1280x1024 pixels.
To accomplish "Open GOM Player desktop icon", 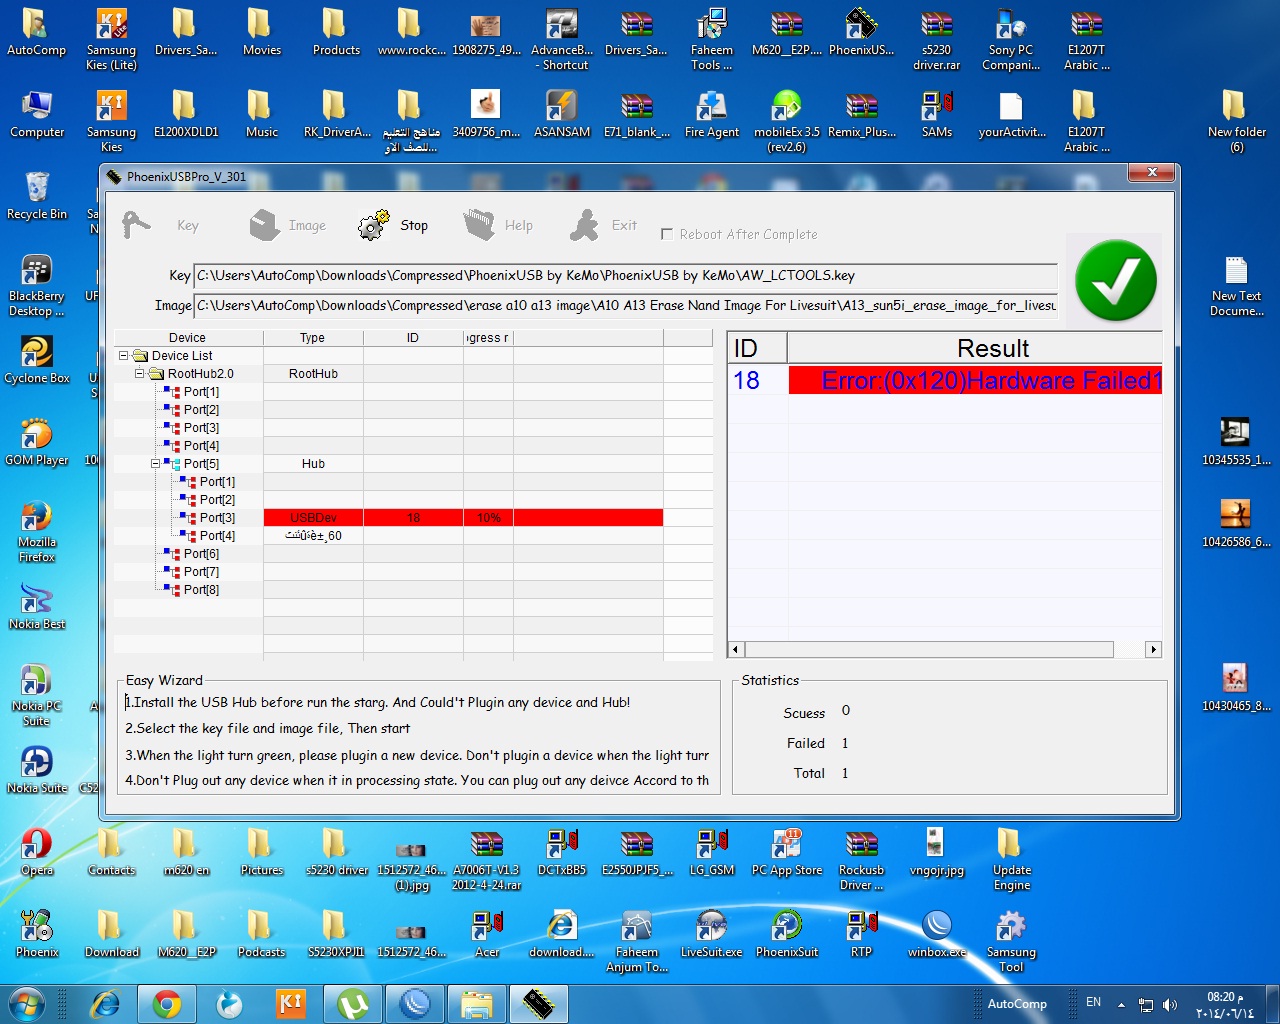I will 37,441.
